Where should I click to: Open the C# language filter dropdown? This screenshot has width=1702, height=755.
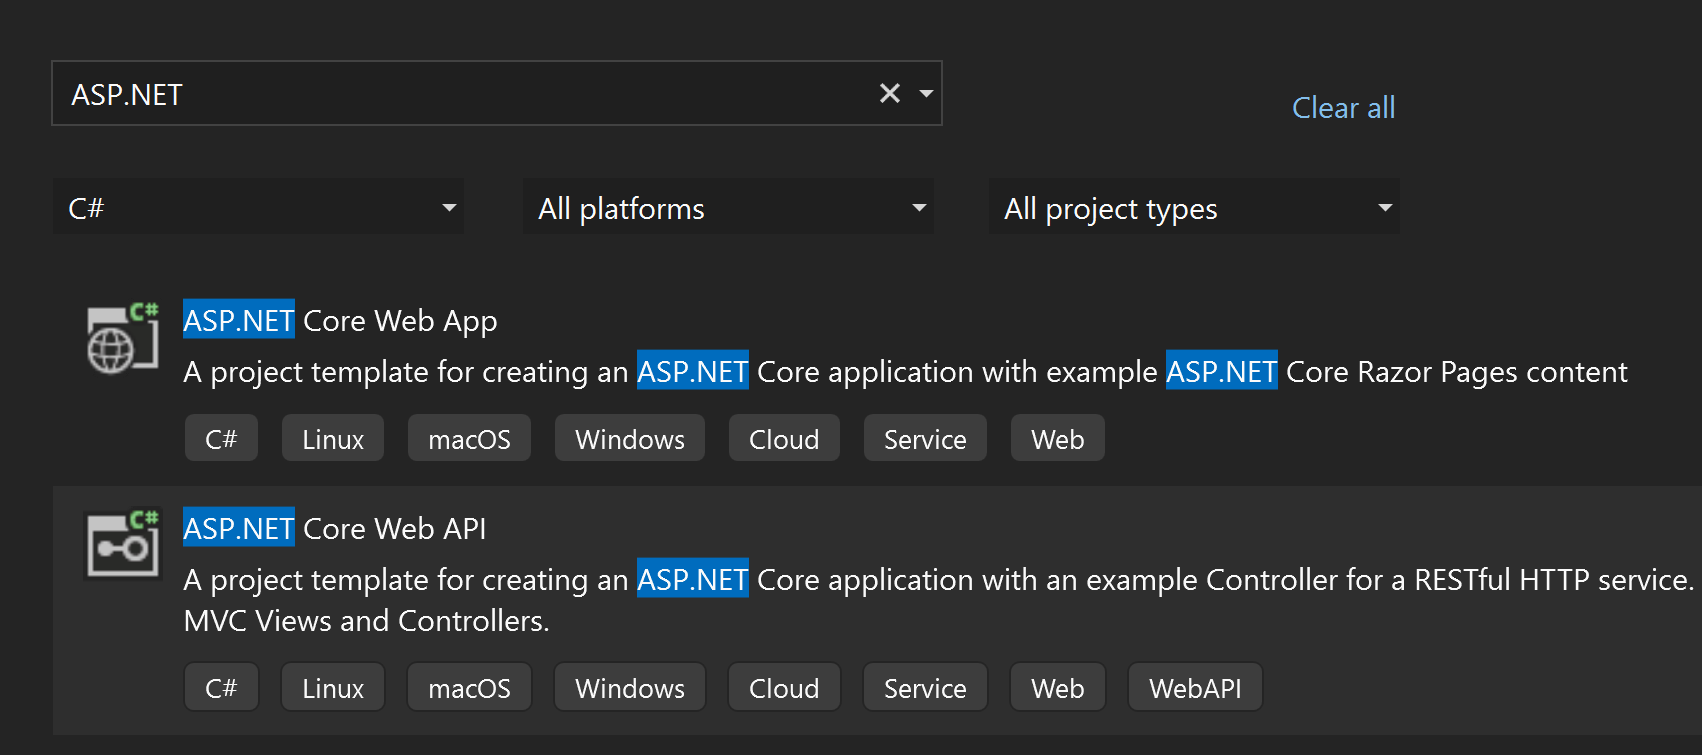point(258,207)
